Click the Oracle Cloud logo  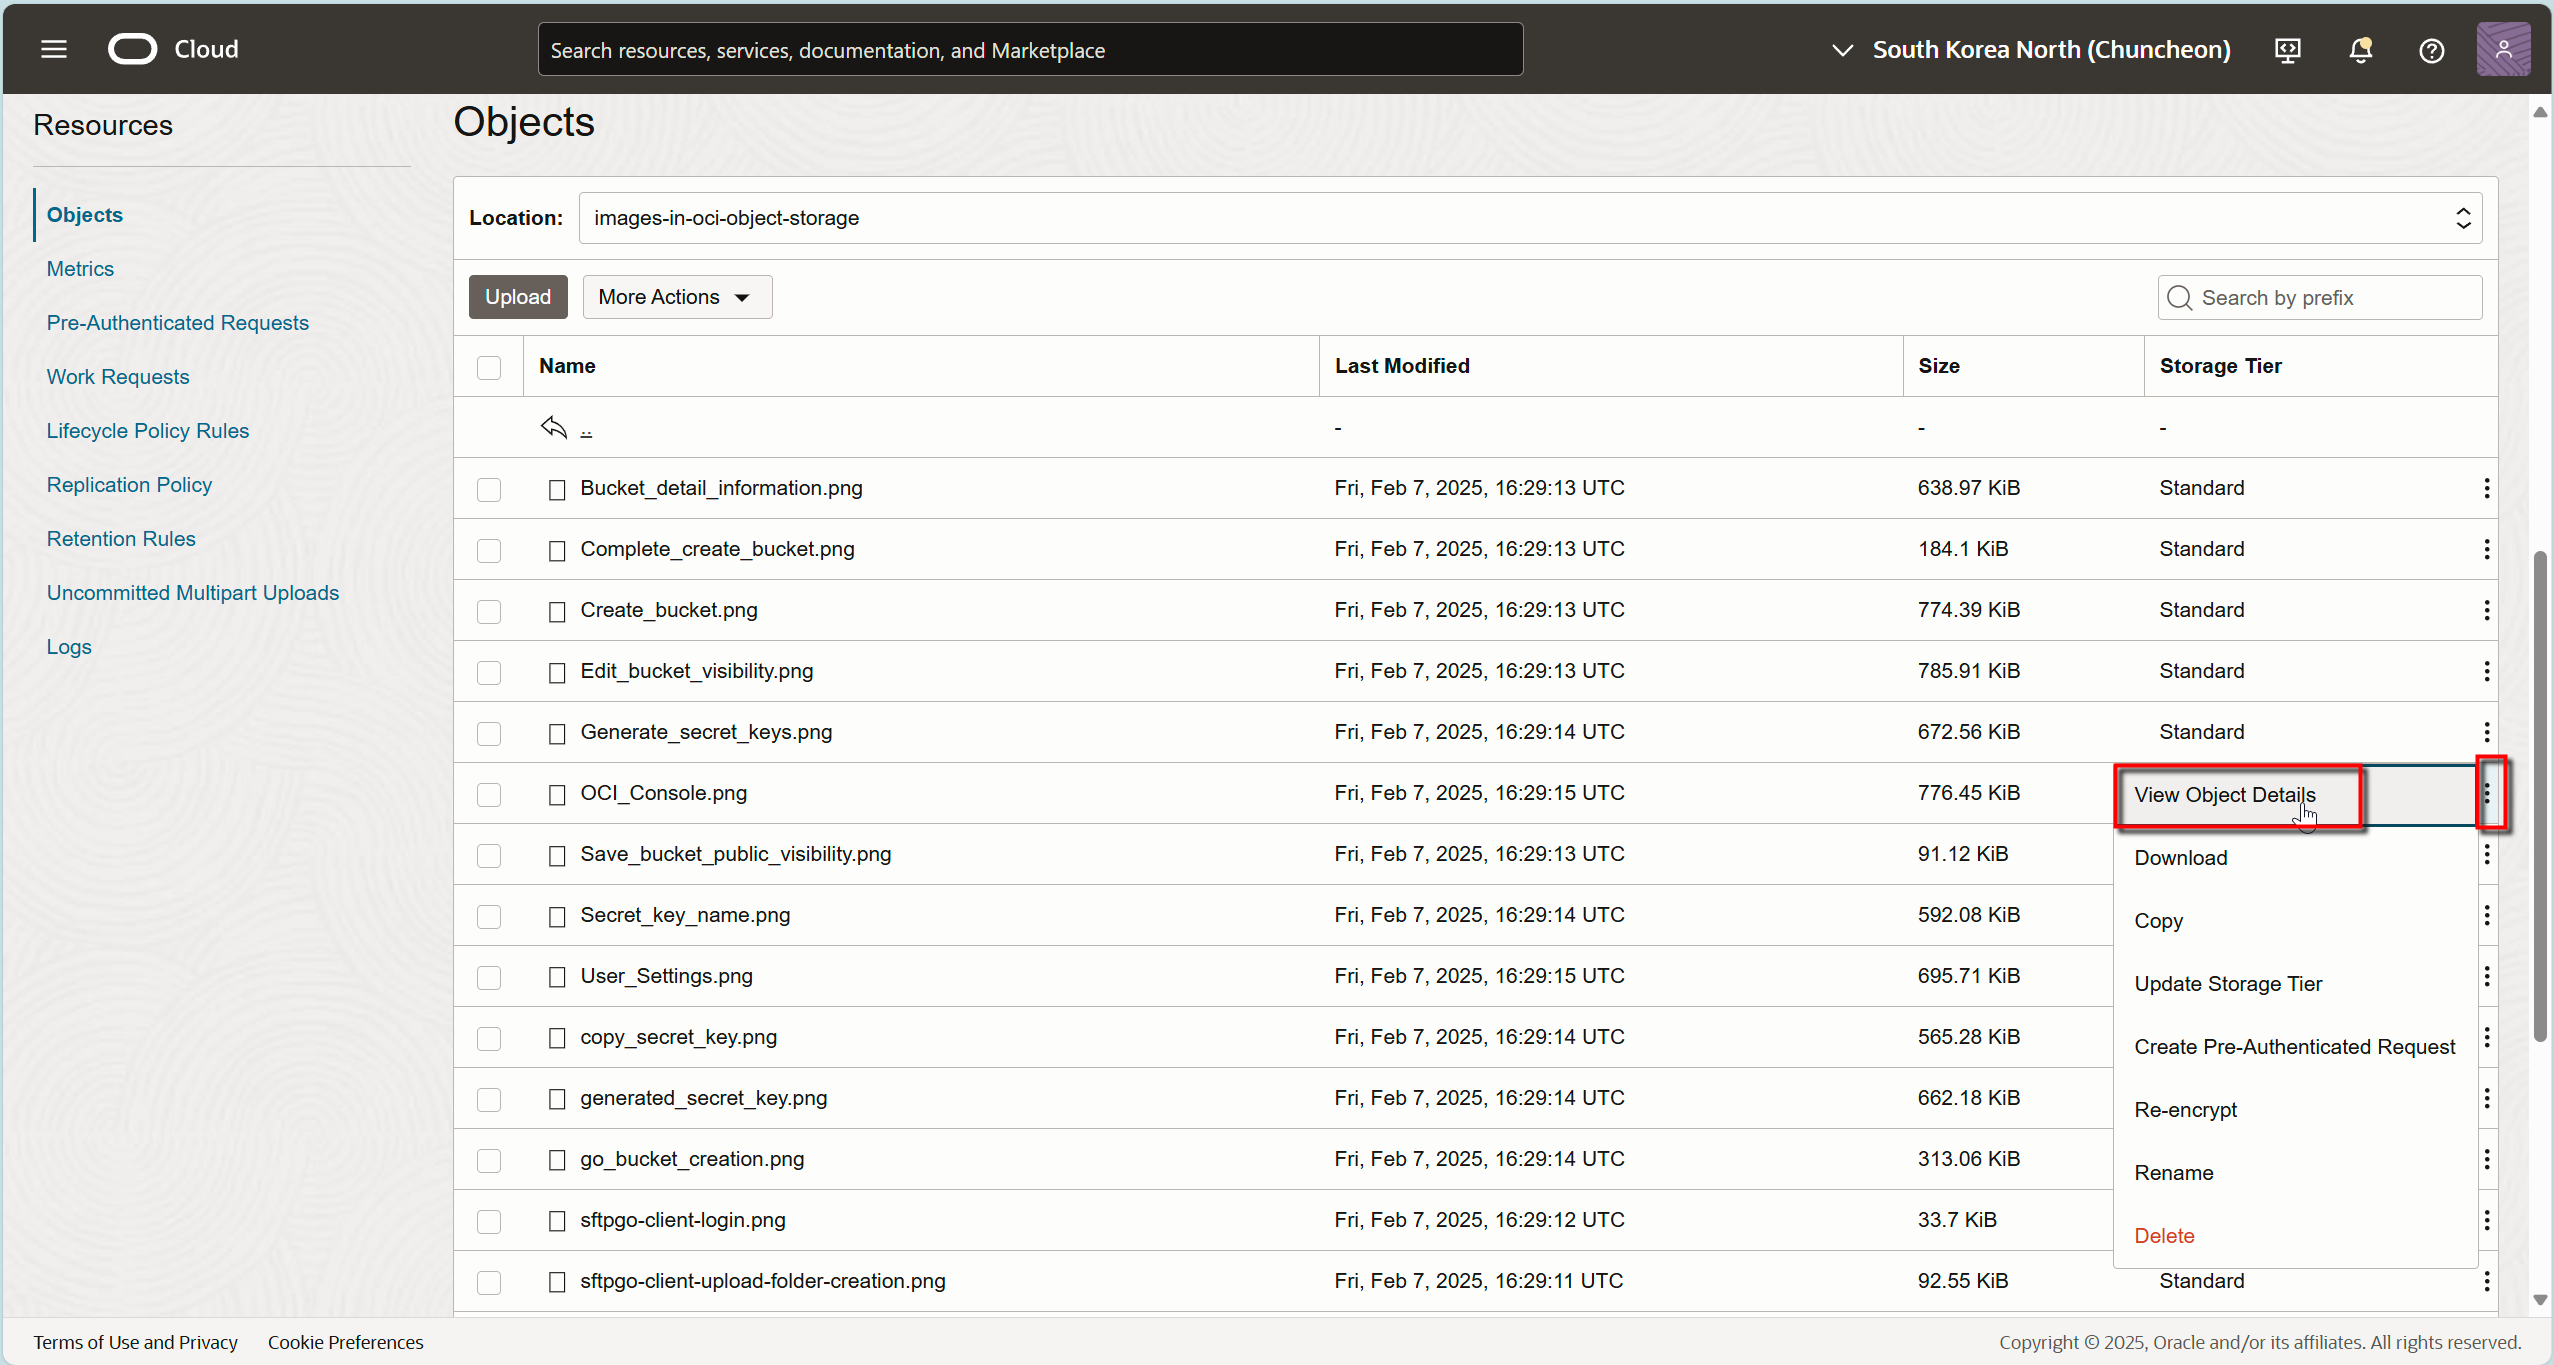point(173,49)
